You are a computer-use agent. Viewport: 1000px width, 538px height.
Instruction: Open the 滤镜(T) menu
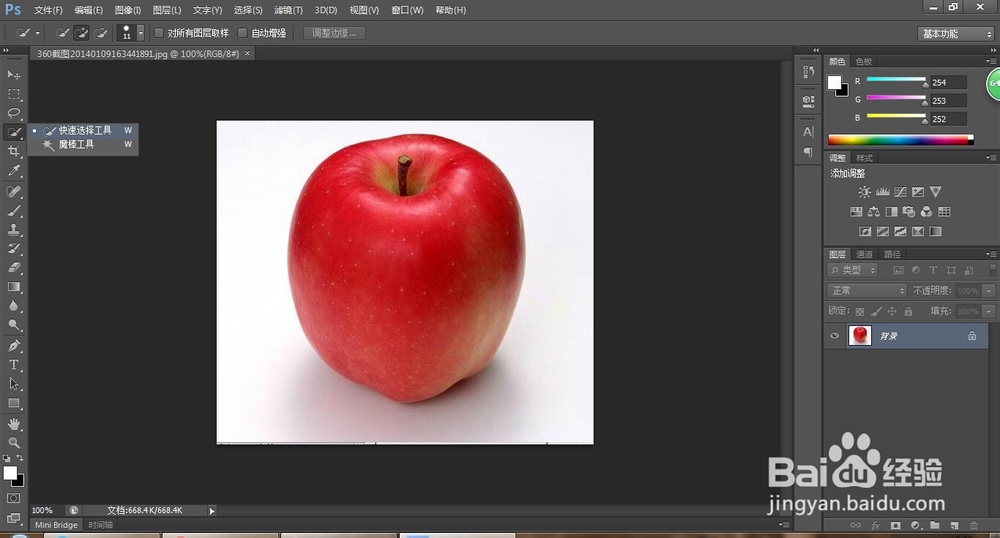tap(288, 10)
